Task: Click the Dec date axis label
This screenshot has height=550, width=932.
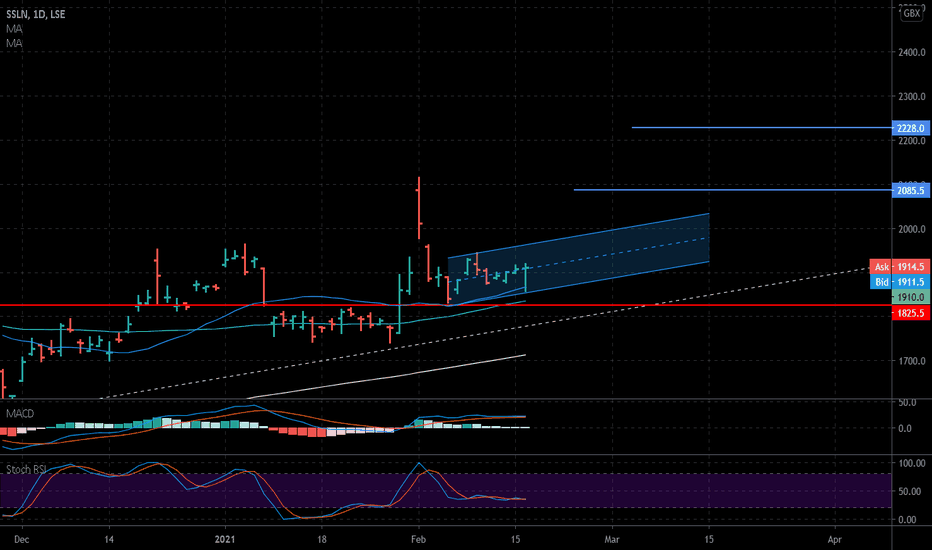Action: point(21,540)
